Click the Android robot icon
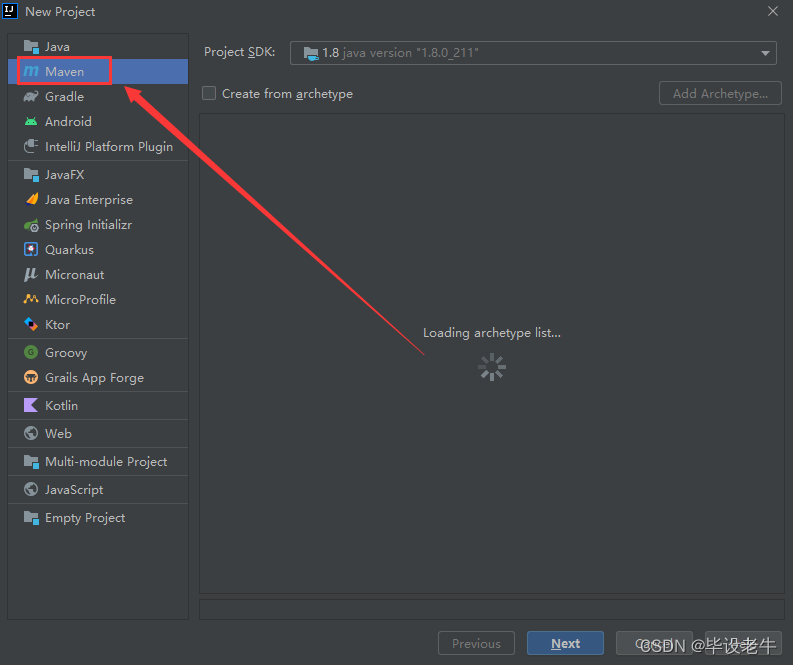Viewport: 793px width, 665px height. pyautogui.click(x=31, y=121)
